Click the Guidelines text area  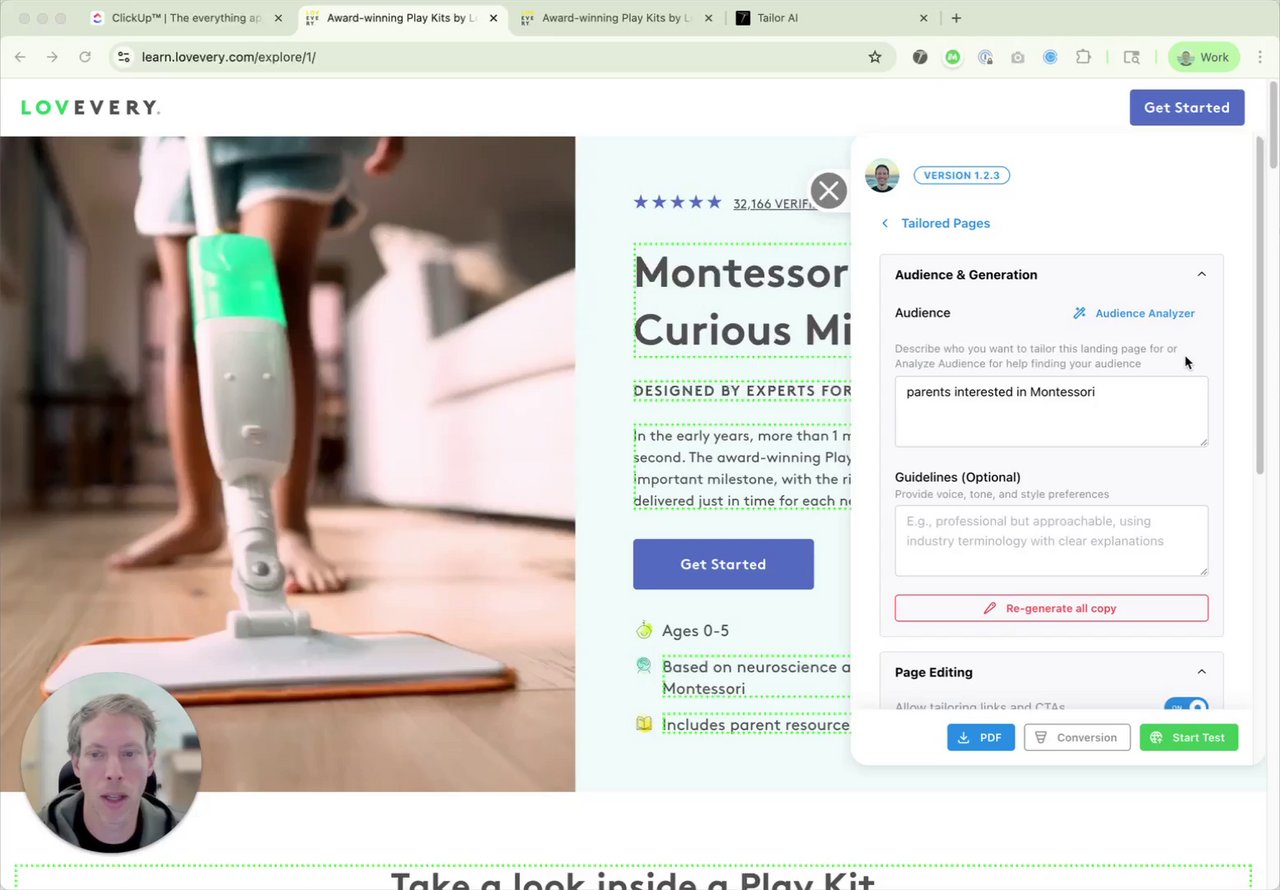[1051, 540]
